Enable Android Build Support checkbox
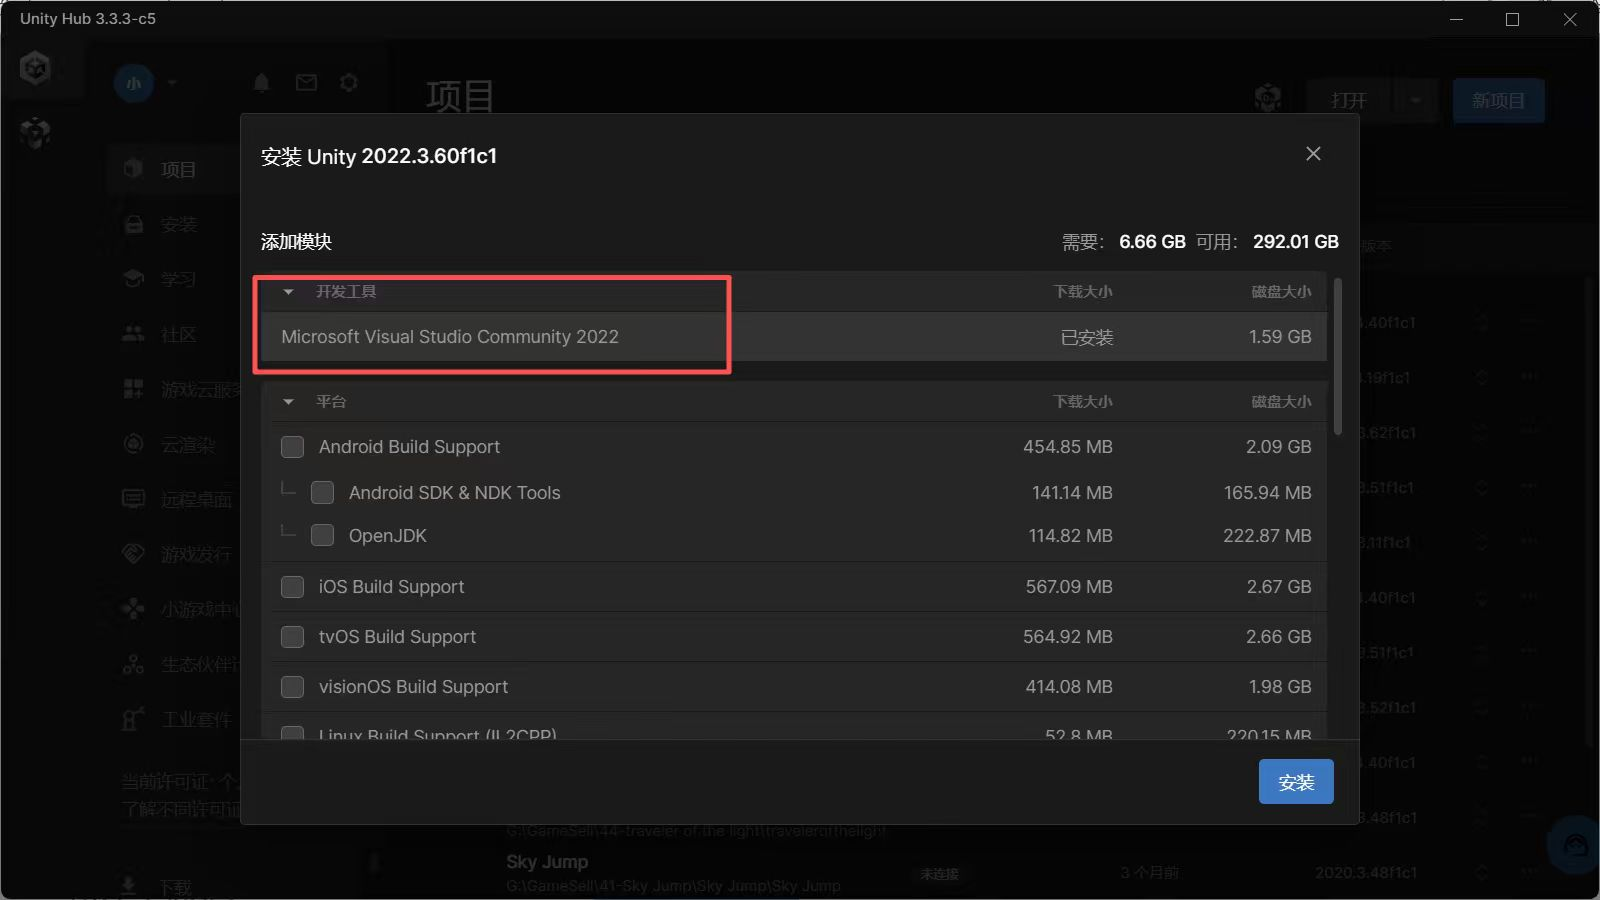1600x900 pixels. click(293, 447)
